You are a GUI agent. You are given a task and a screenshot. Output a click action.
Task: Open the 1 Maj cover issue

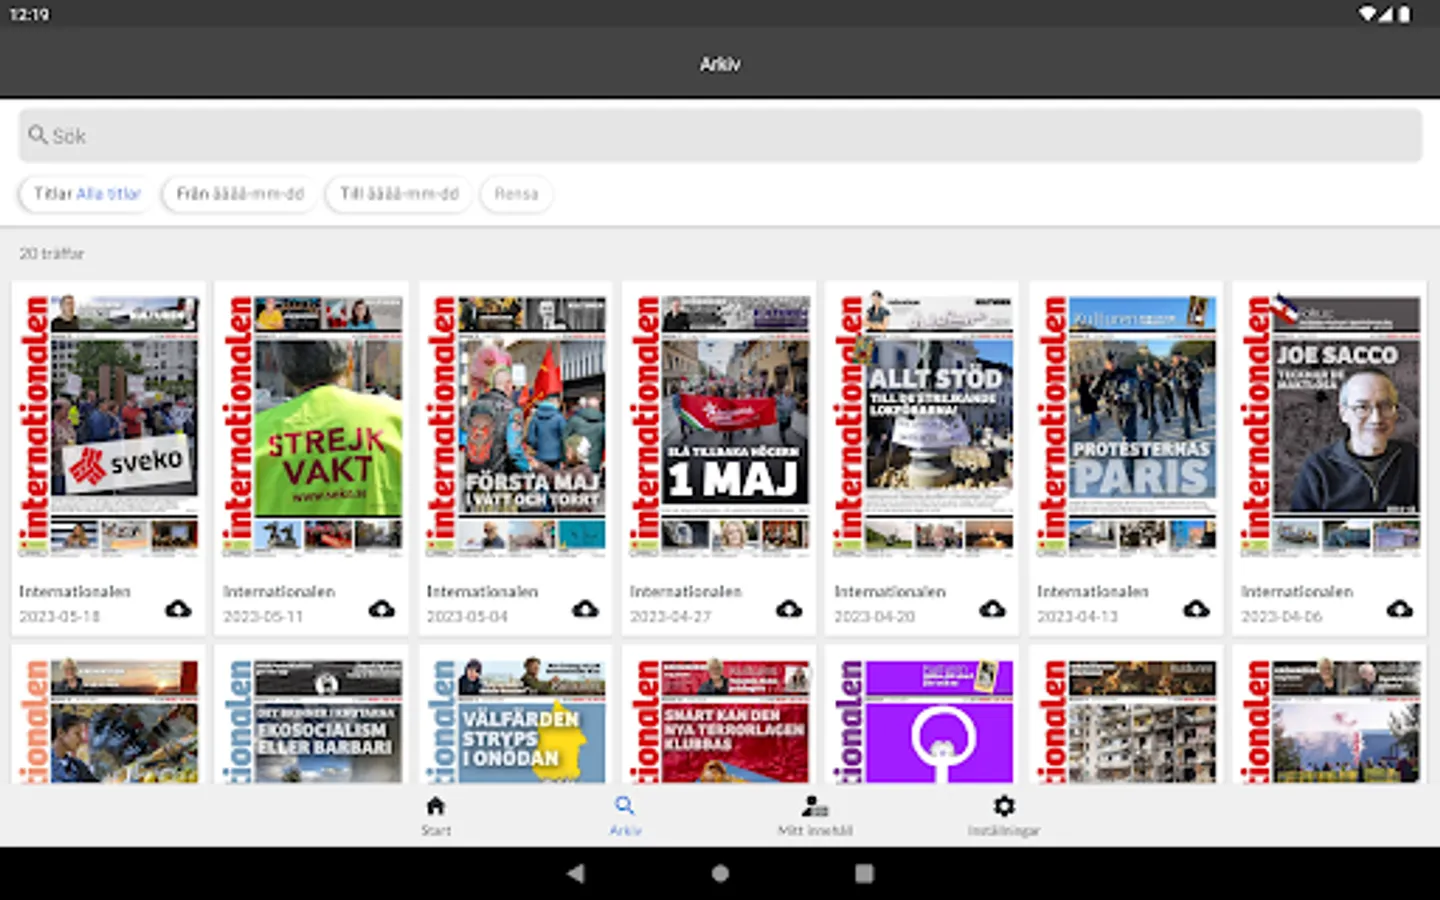click(720, 426)
